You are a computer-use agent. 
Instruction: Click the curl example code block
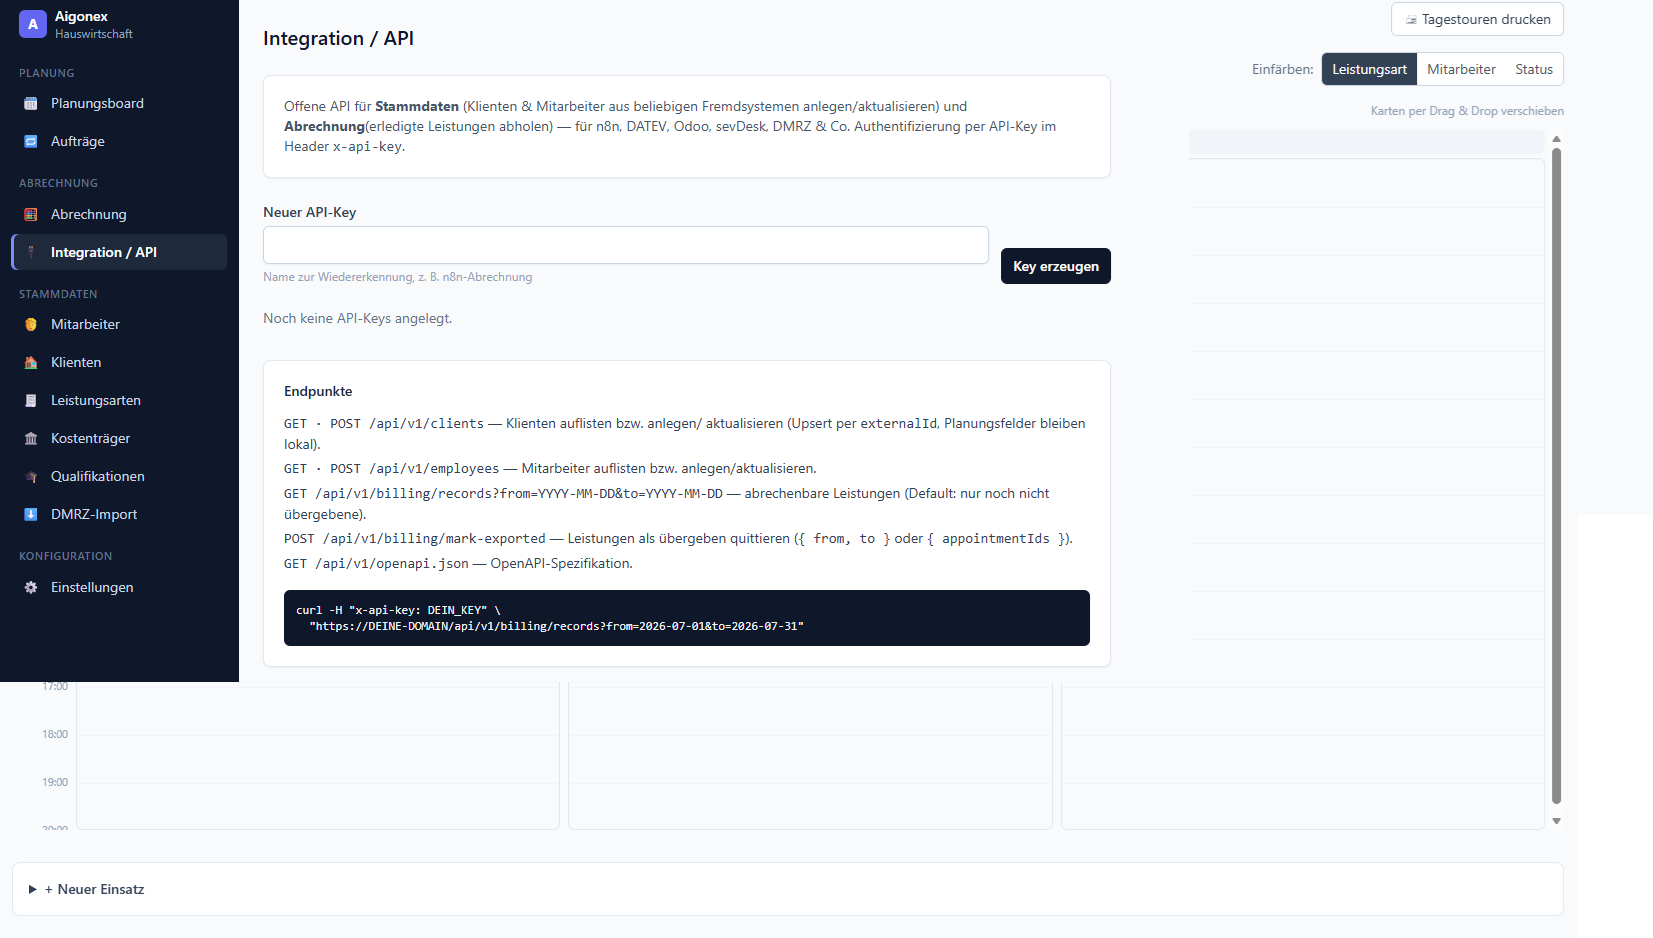coord(687,619)
